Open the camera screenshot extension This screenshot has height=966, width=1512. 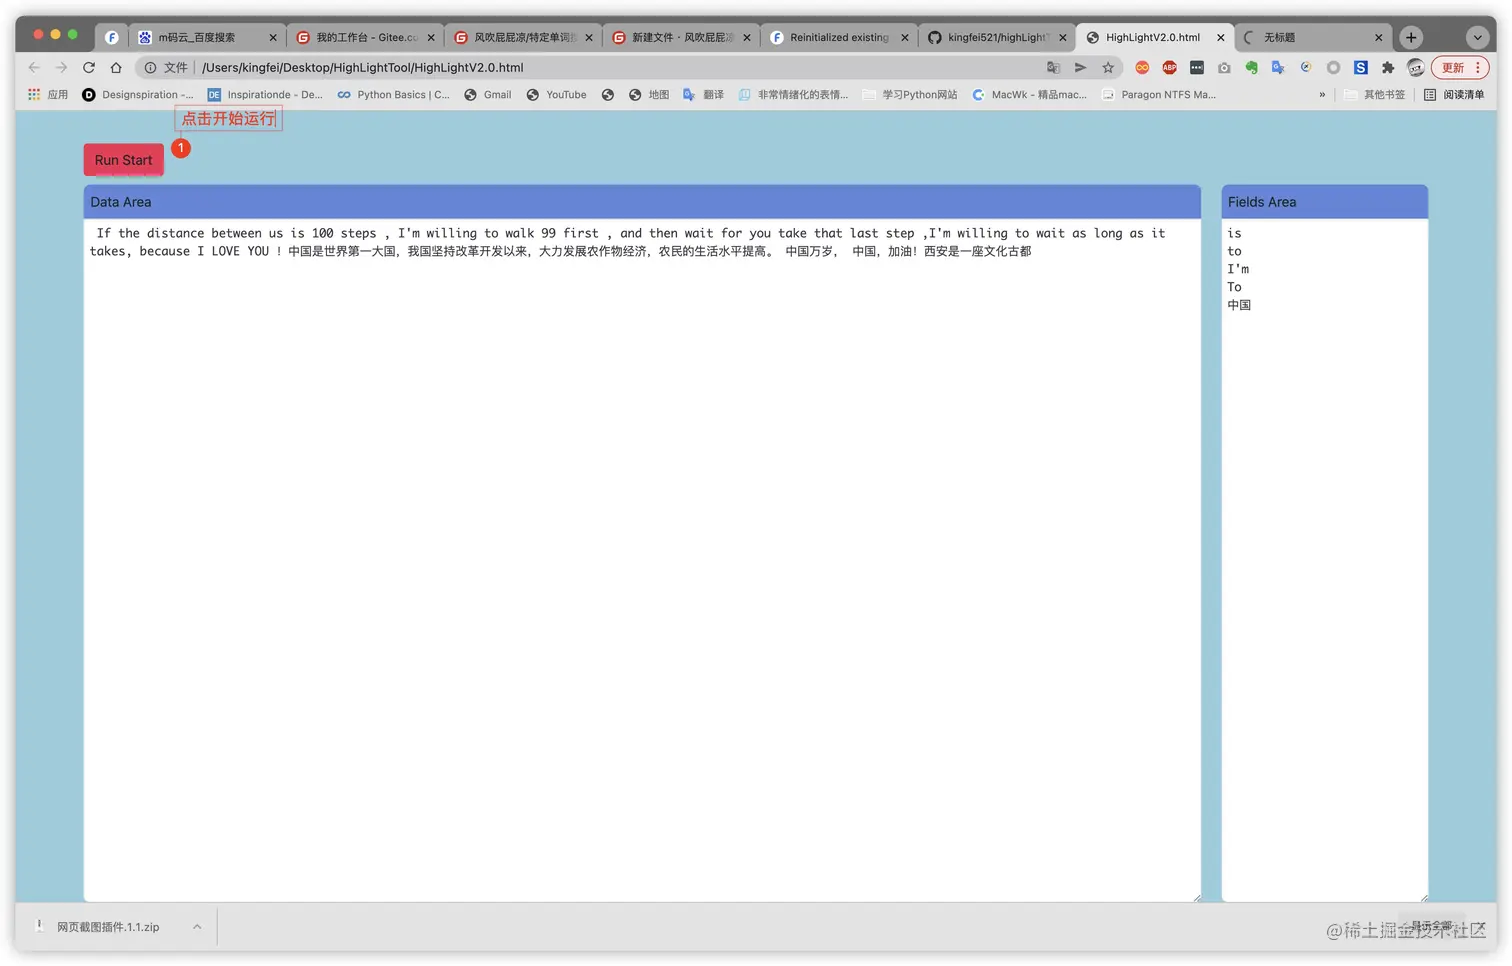1224,67
